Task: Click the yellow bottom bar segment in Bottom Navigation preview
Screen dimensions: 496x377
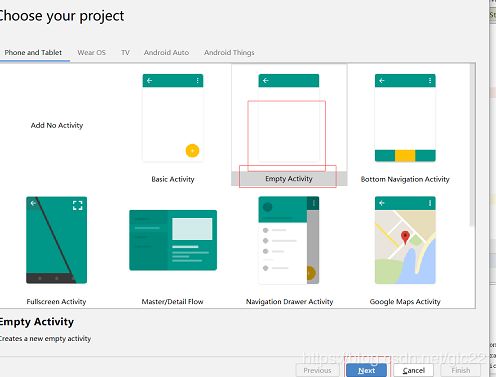Action: [405, 156]
